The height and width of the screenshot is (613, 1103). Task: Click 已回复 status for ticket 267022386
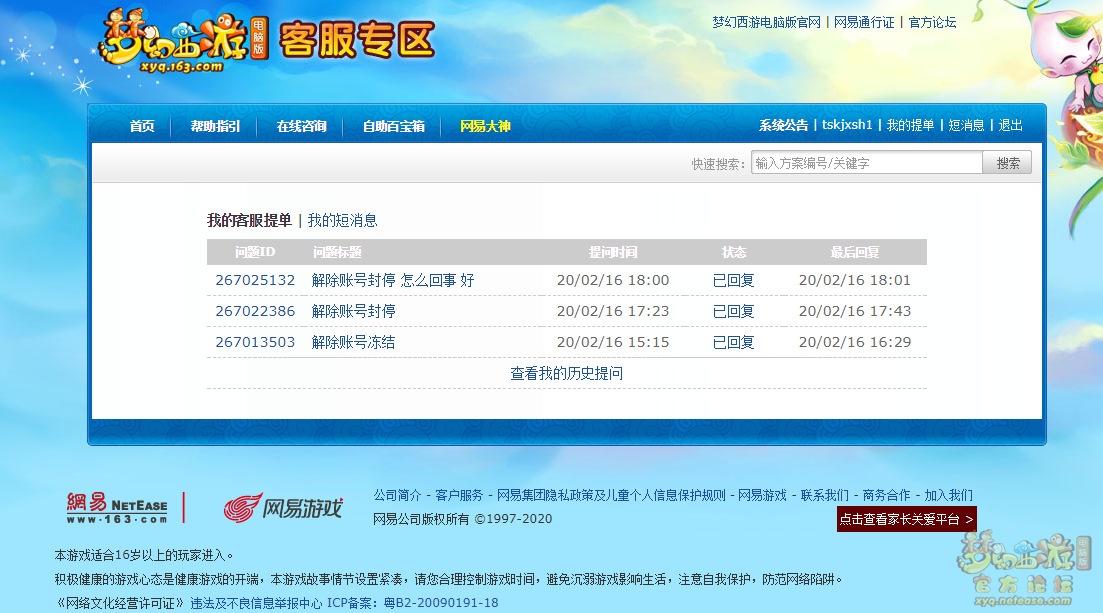tap(733, 311)
